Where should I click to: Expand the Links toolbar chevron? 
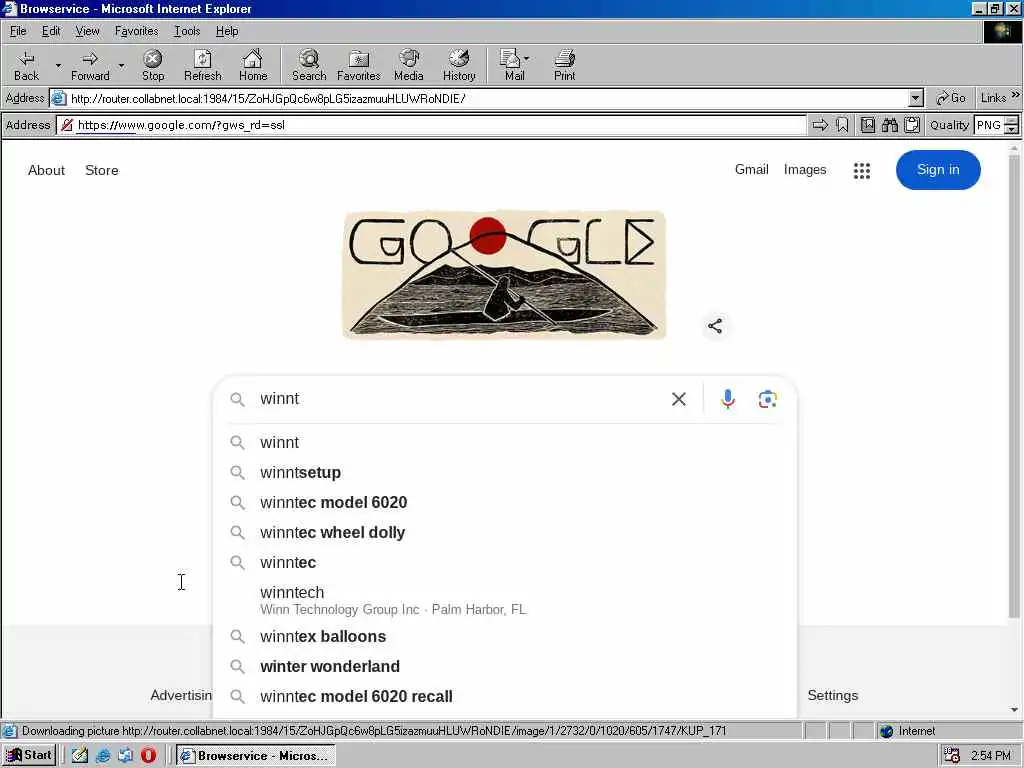(1016, 95)
